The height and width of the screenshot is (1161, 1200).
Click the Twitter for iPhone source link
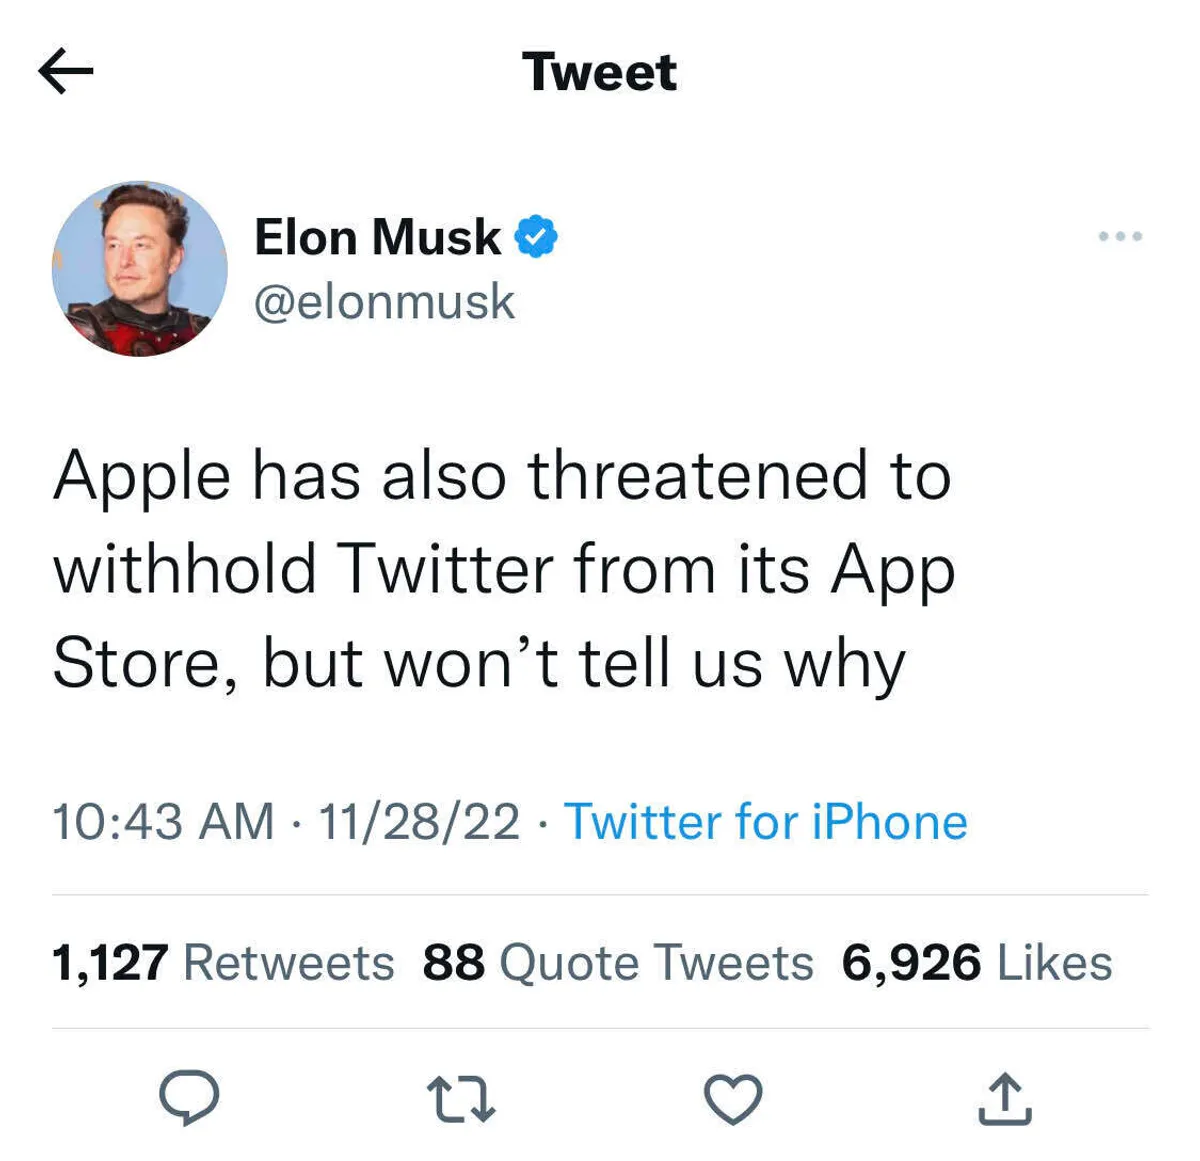(766, 822)
